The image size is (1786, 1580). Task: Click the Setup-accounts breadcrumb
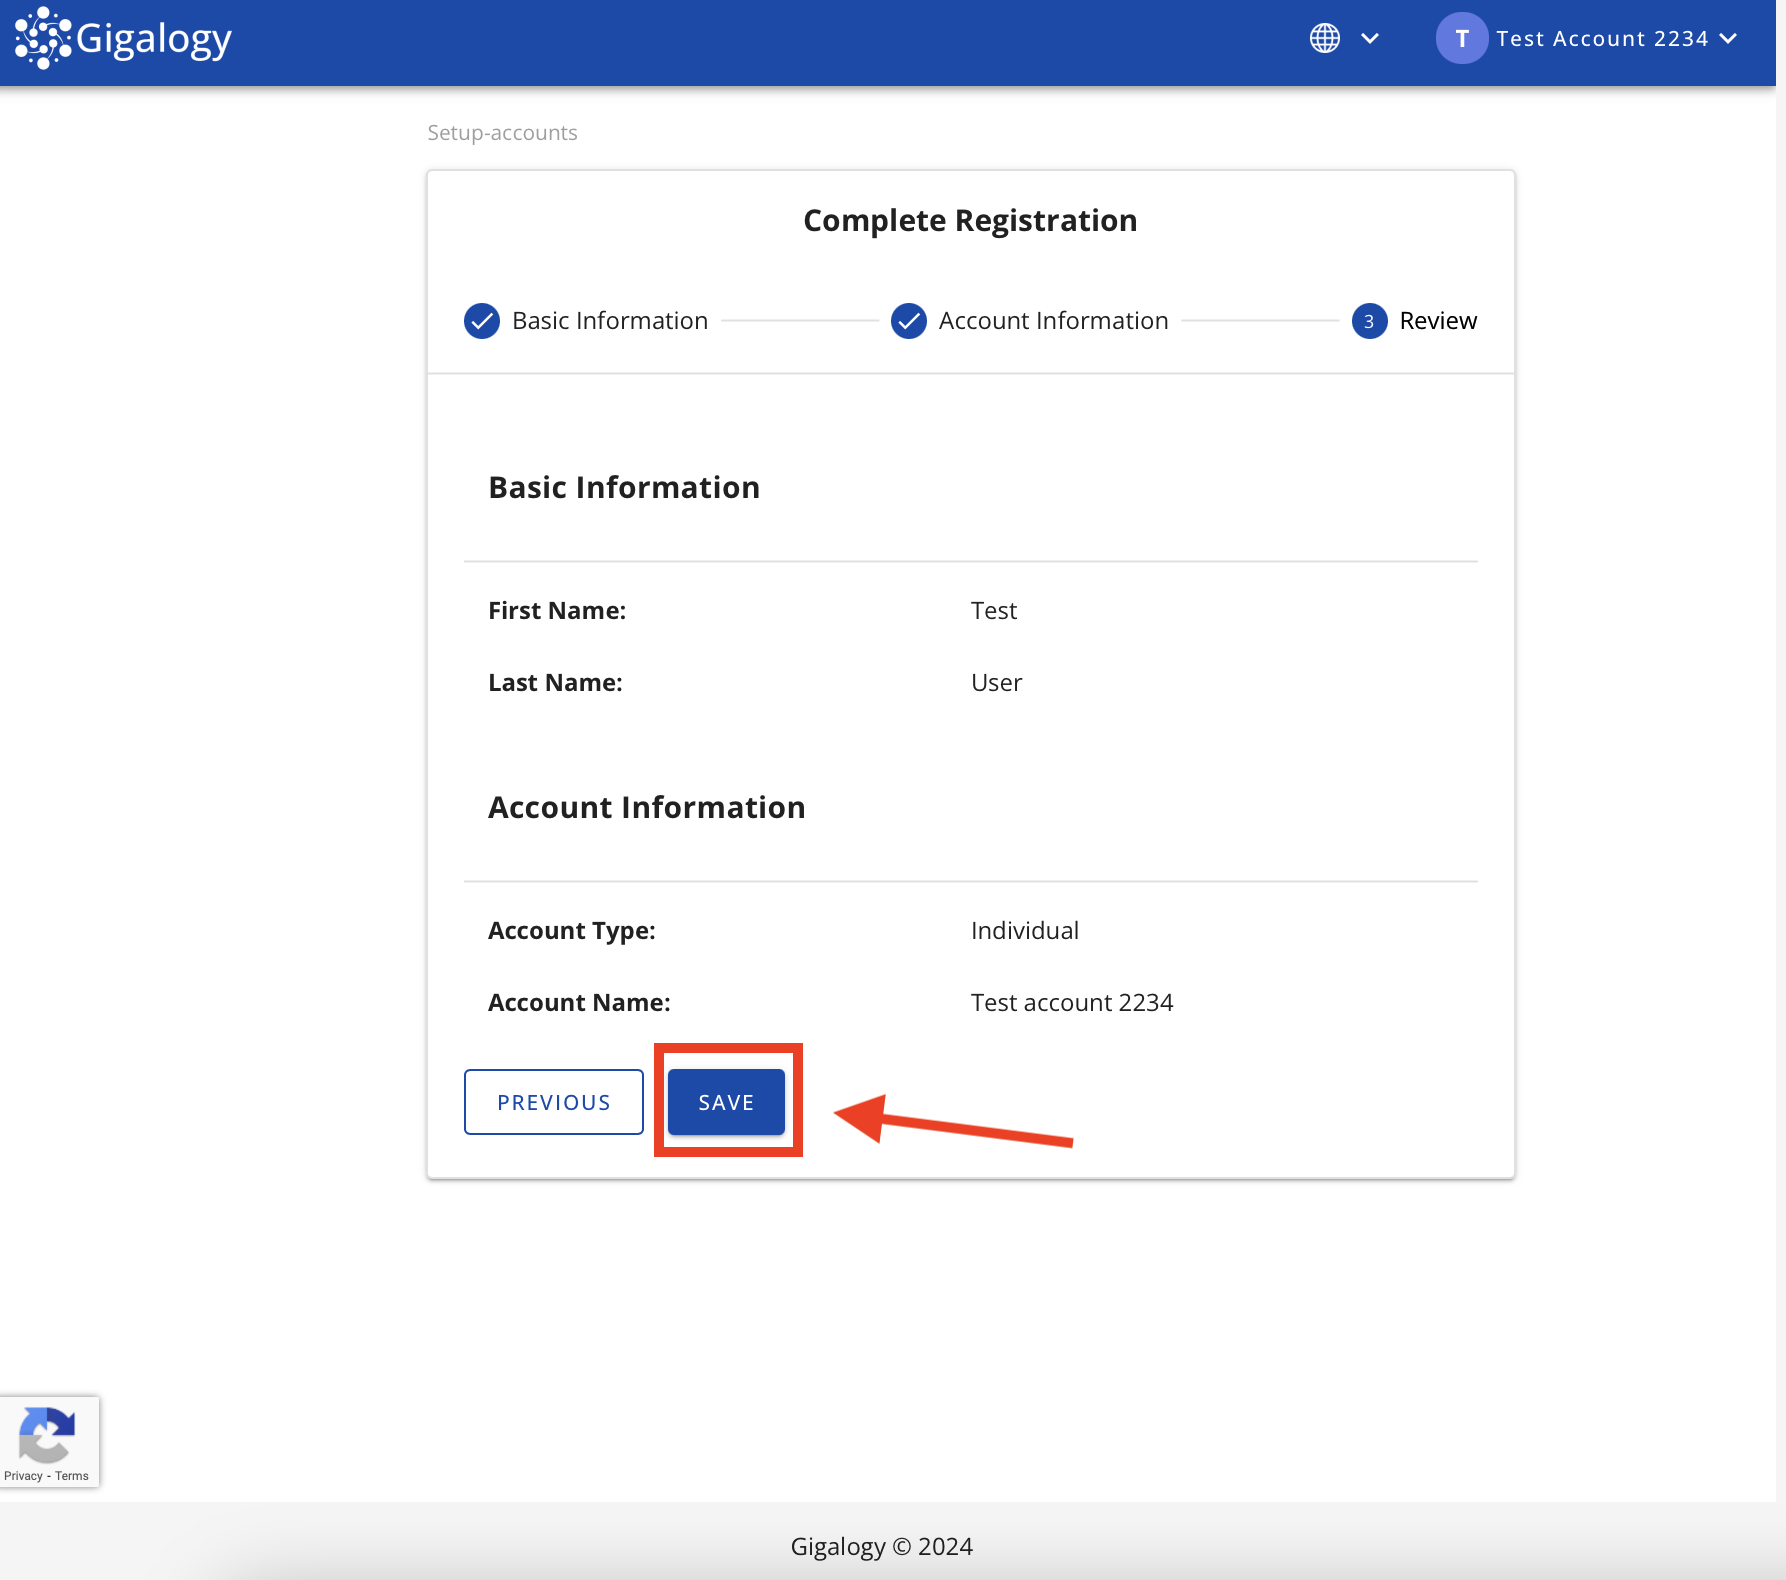[502, 133]
